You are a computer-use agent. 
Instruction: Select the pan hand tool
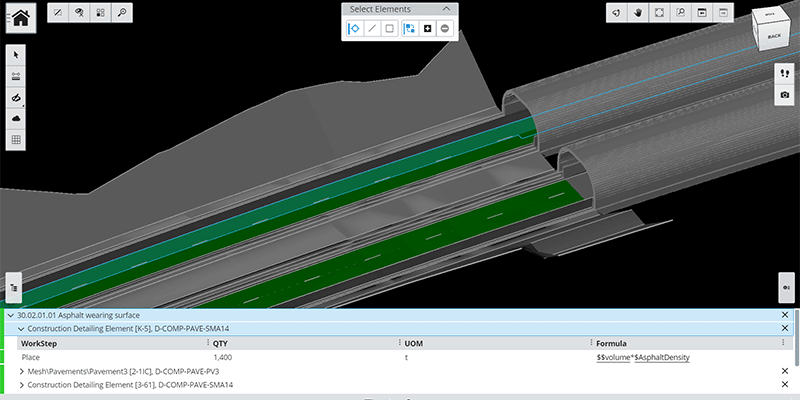pos(636,13)
